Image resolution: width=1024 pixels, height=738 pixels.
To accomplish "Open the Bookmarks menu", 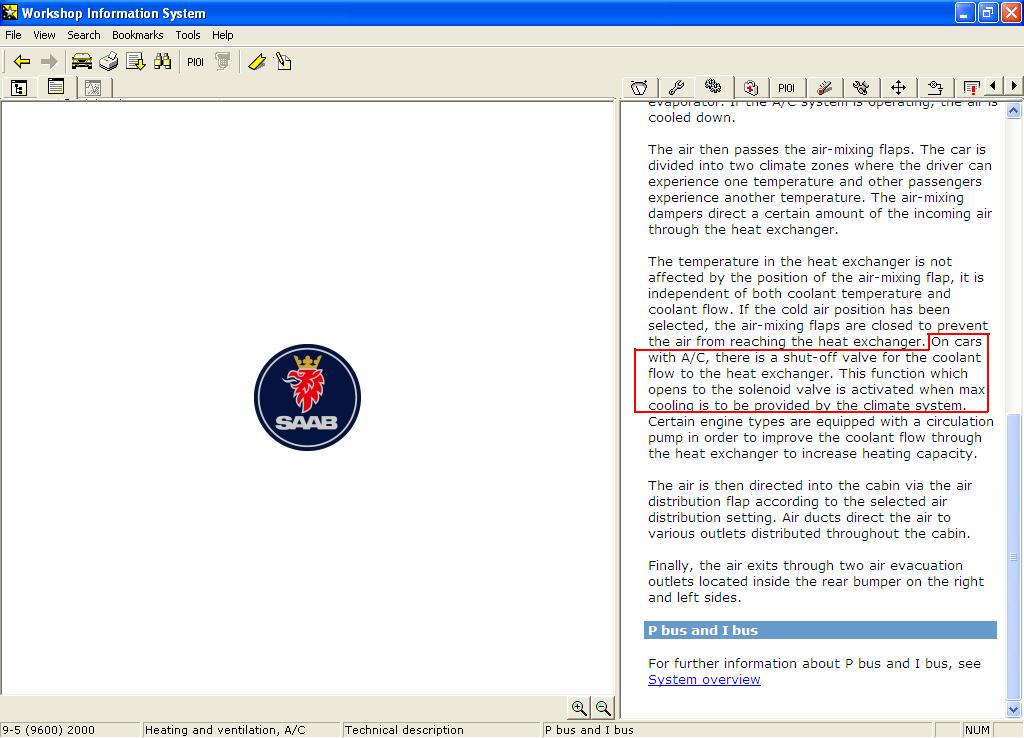I will (137, 35).
